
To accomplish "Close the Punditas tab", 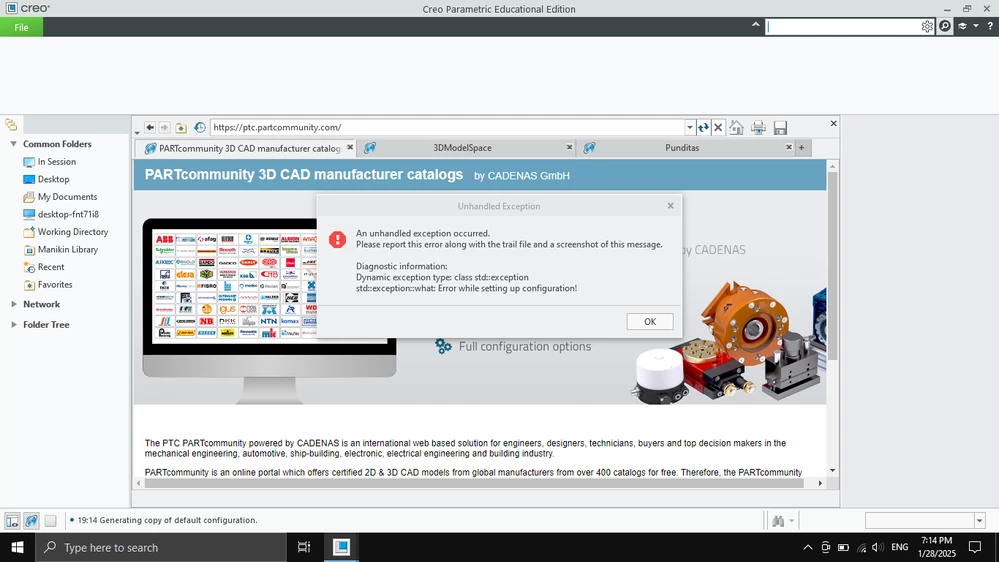I will click(x=789, y=147).
